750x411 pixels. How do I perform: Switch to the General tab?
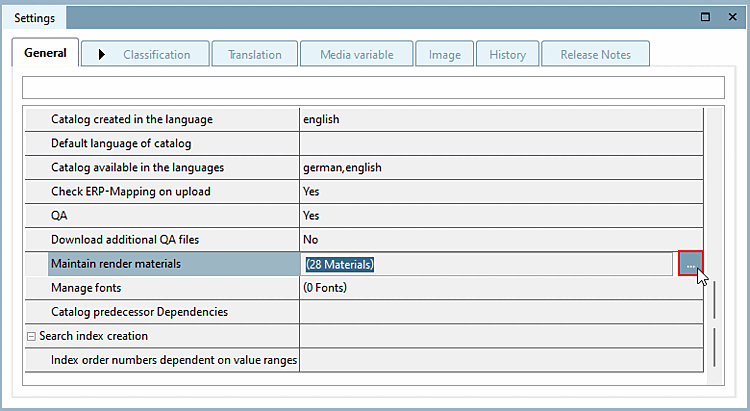[46, 54]
